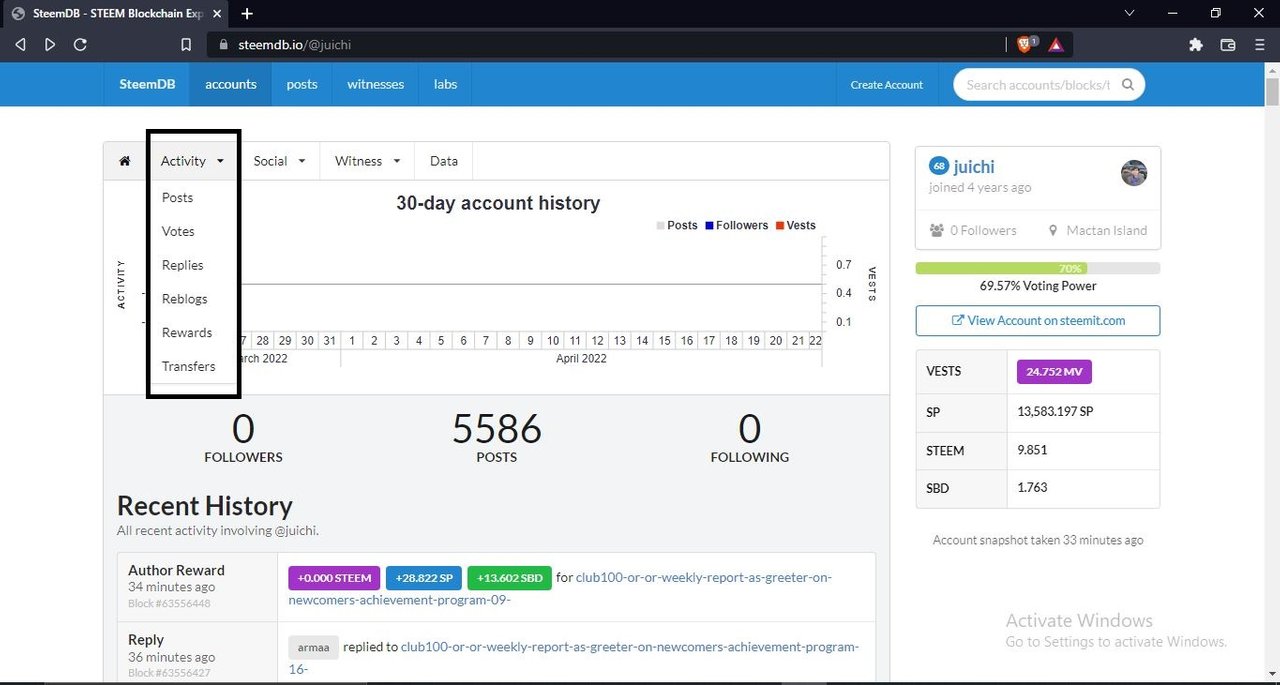Viewport: 1280px width, 685px height.
Task: Click the steemdb.io address bar URL
Action: pos(295,44)
